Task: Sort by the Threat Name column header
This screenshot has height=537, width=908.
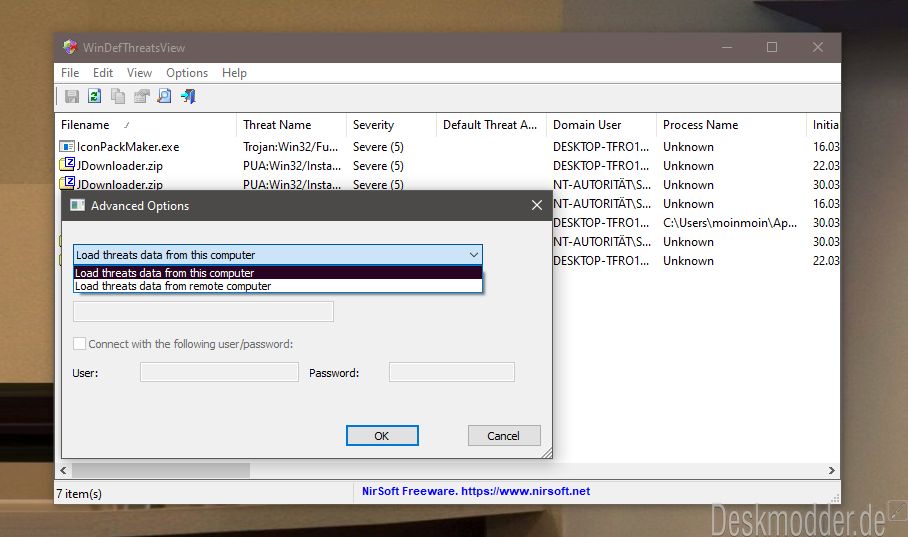Action: [291, 125]
